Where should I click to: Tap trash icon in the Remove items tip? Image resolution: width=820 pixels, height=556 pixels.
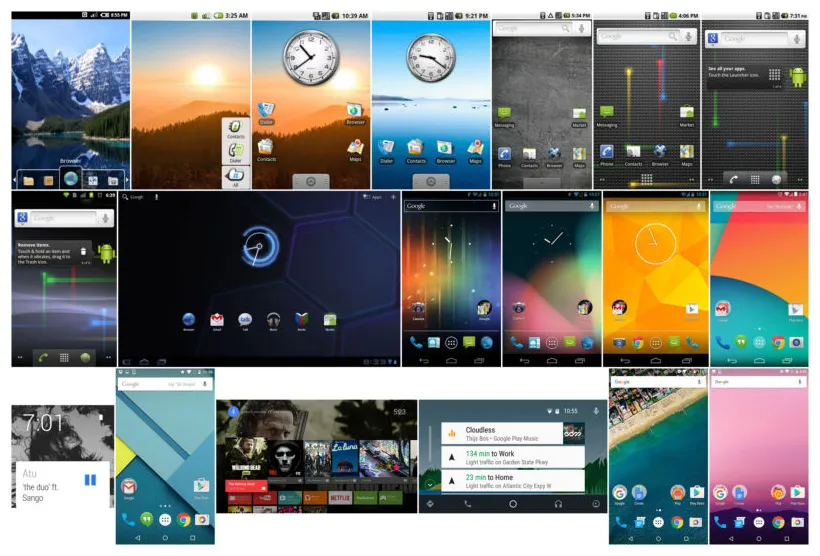tap(83, 251)
